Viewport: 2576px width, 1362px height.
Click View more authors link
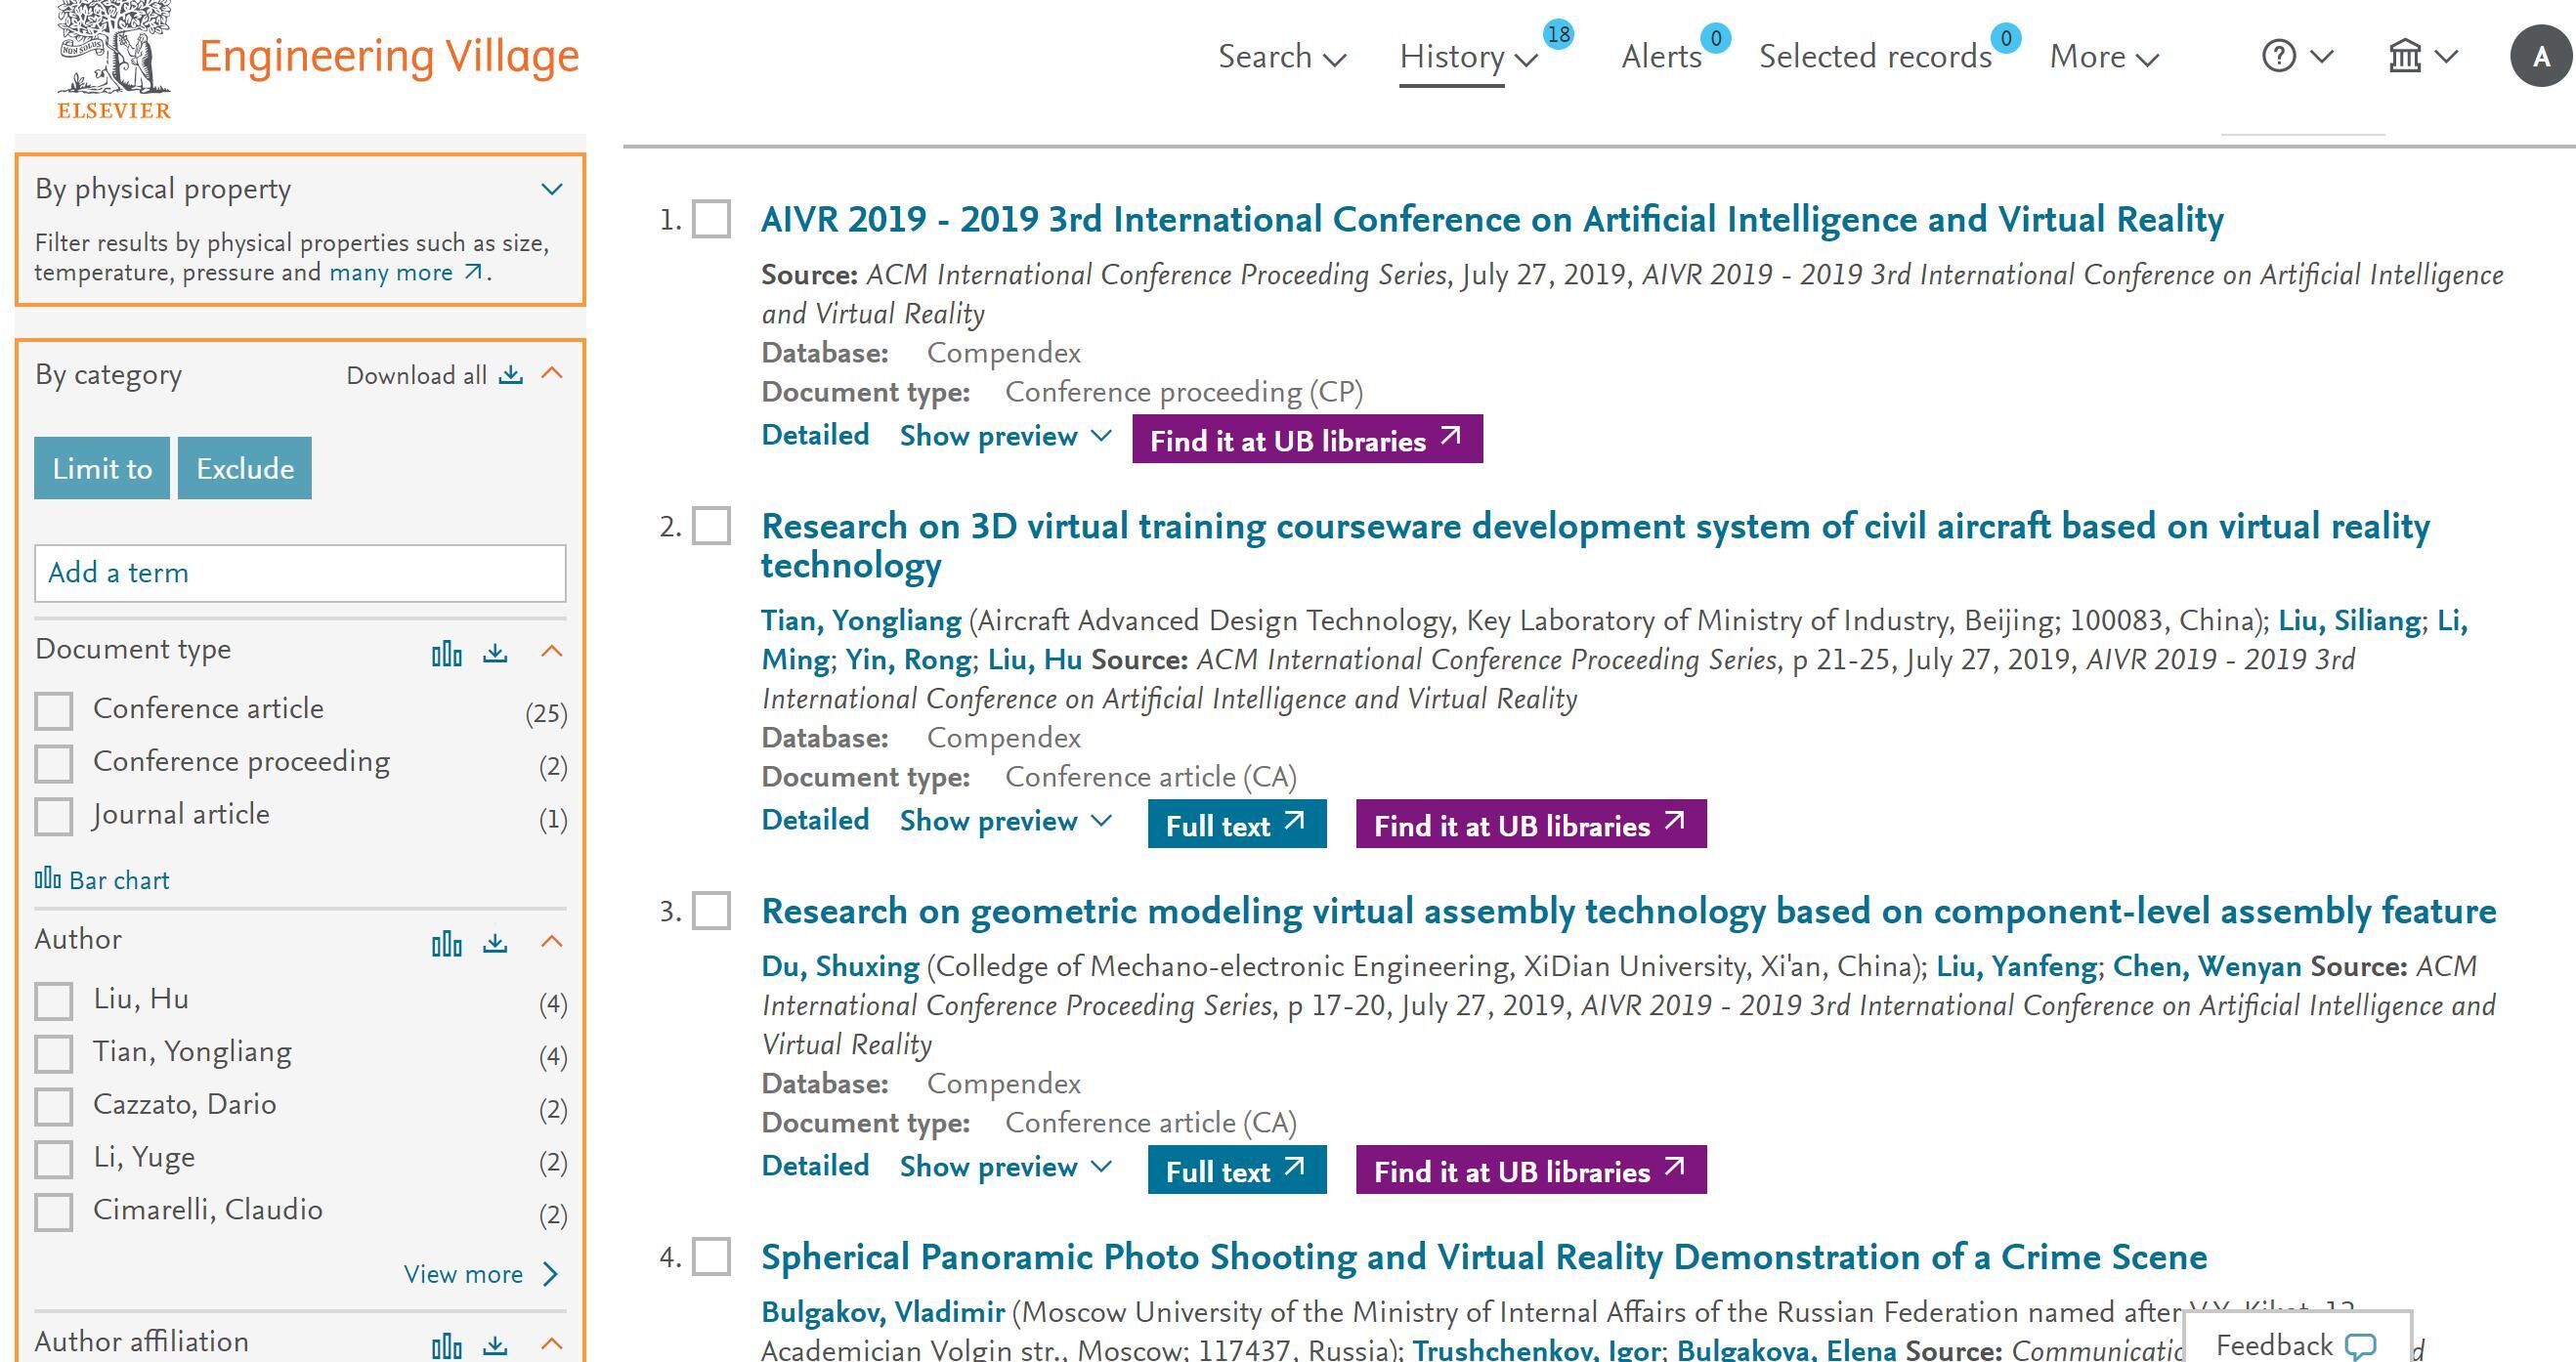(481, 1274)
